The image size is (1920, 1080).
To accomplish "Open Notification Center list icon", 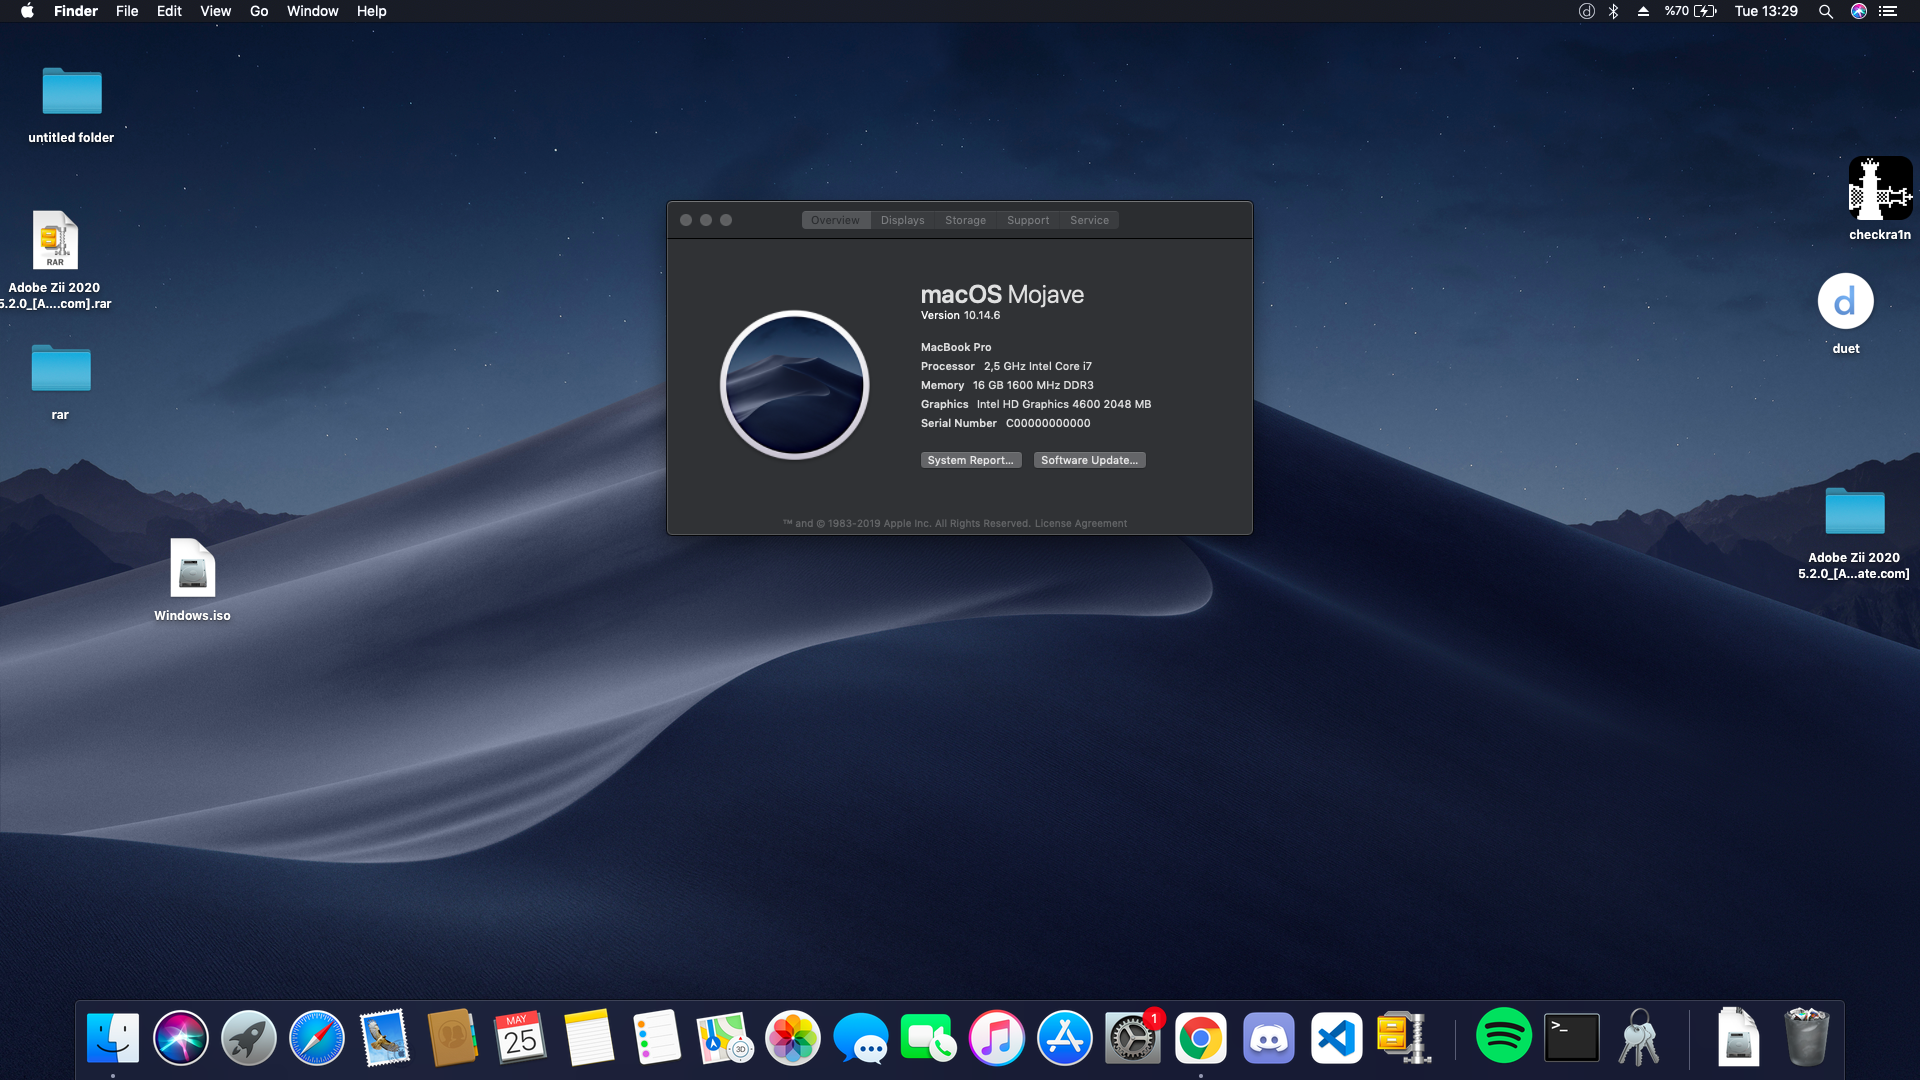I will tap(1888, 11).
